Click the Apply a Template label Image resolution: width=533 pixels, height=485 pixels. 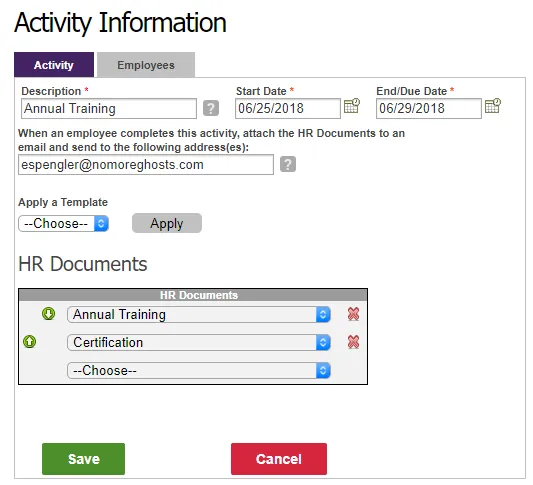[63, 202]
